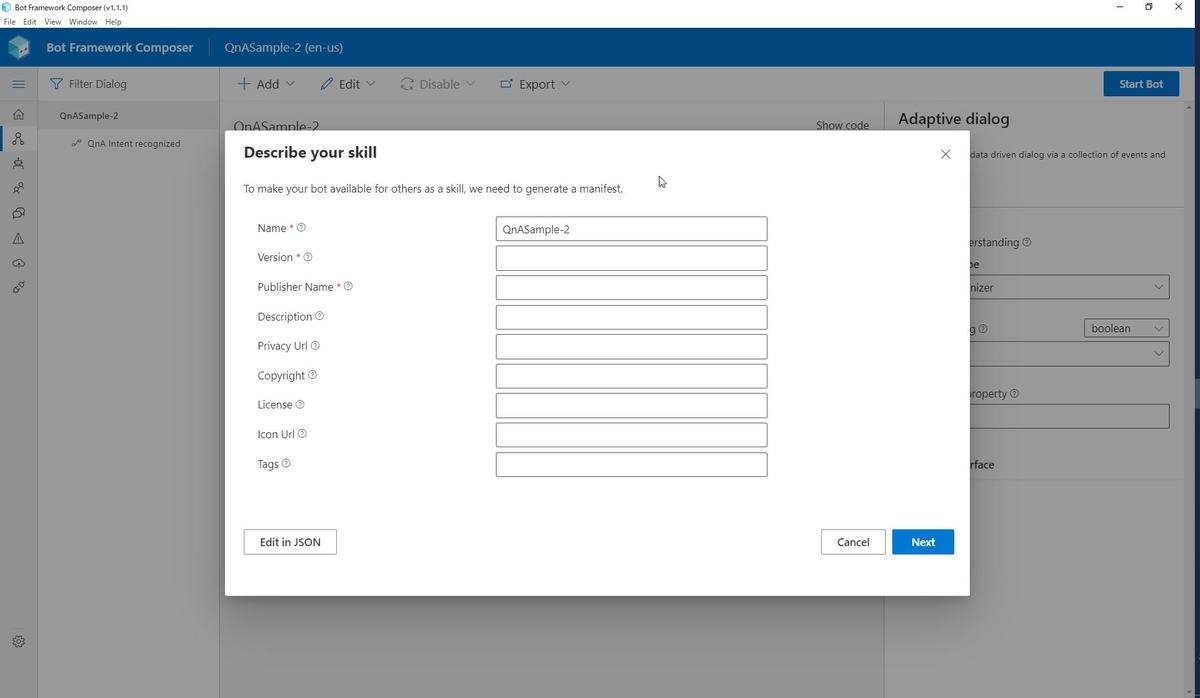Click the Start Bot button

[1141, 84]
